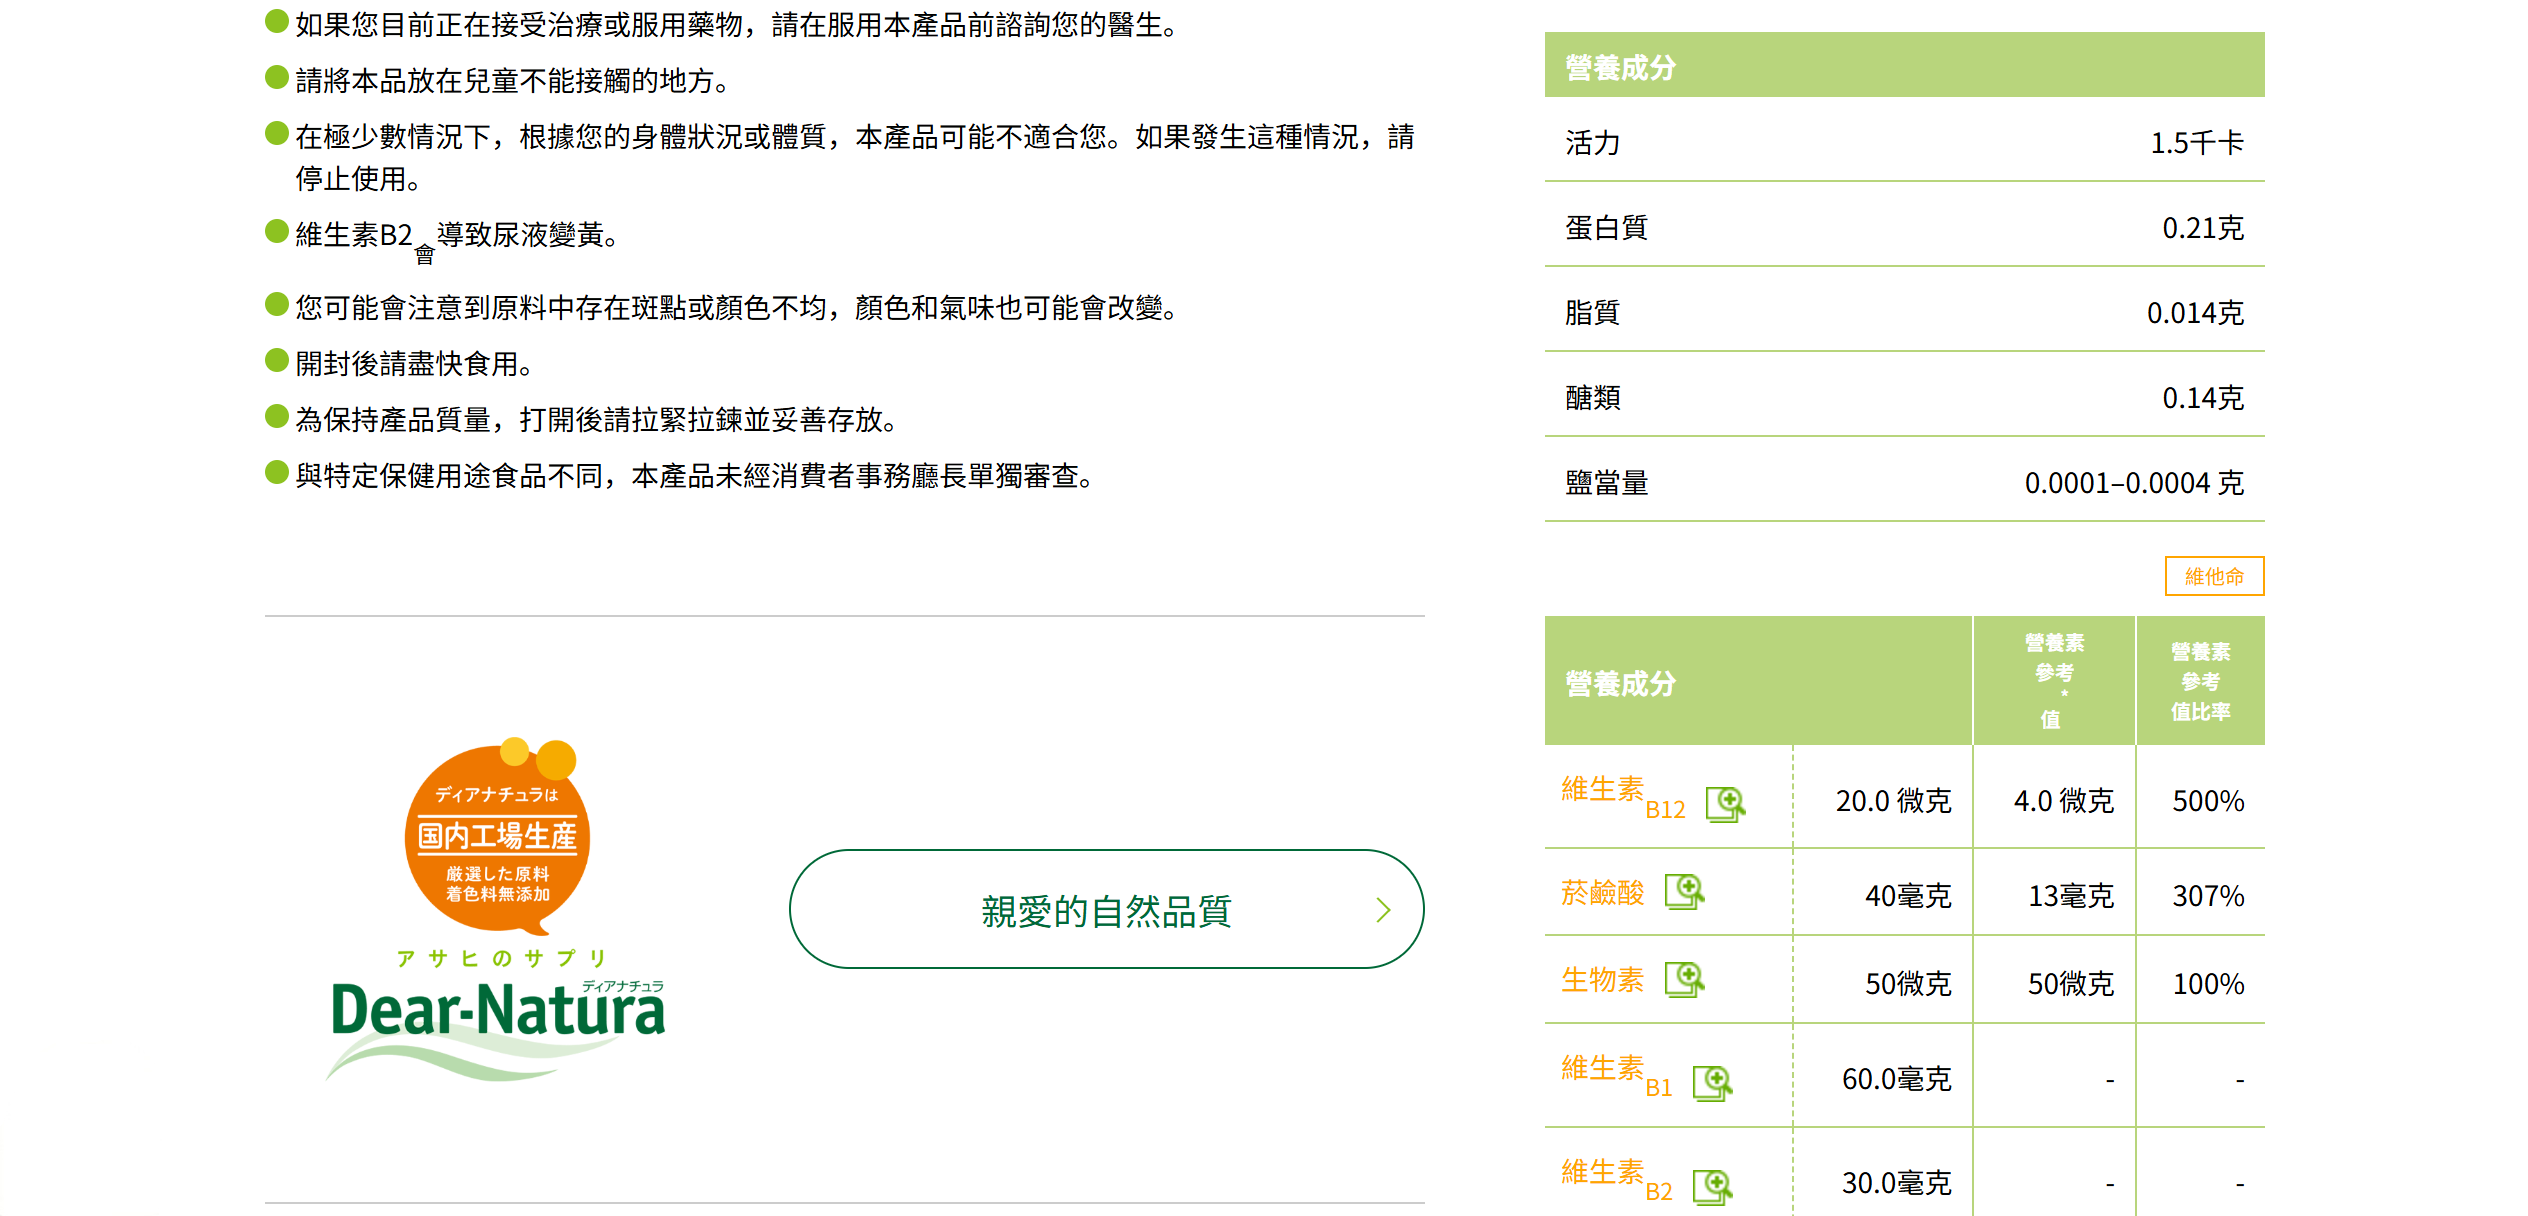Click the magnifier icon beside 維生素B12
The height and width of the screenshot is (1216, 2528).
point(1725,803)
